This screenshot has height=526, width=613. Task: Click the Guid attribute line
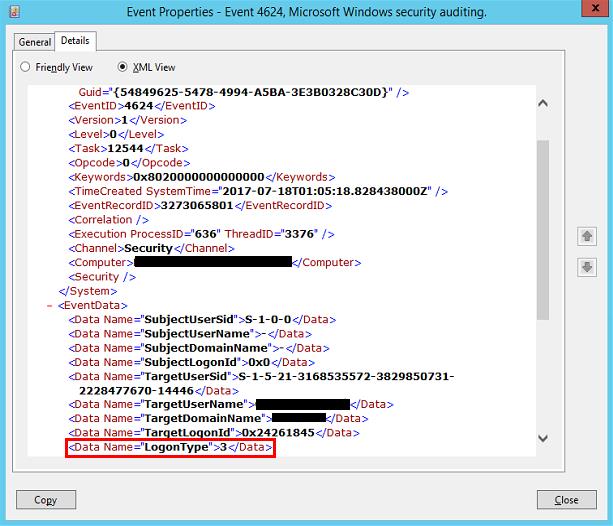click(244, 92)
